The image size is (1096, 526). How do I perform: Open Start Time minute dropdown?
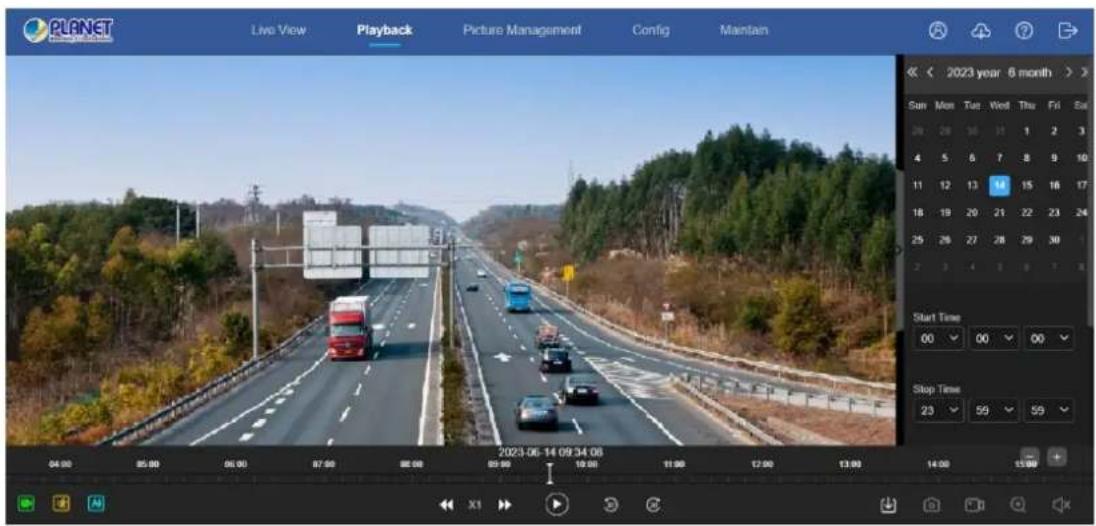coord(993,337)
